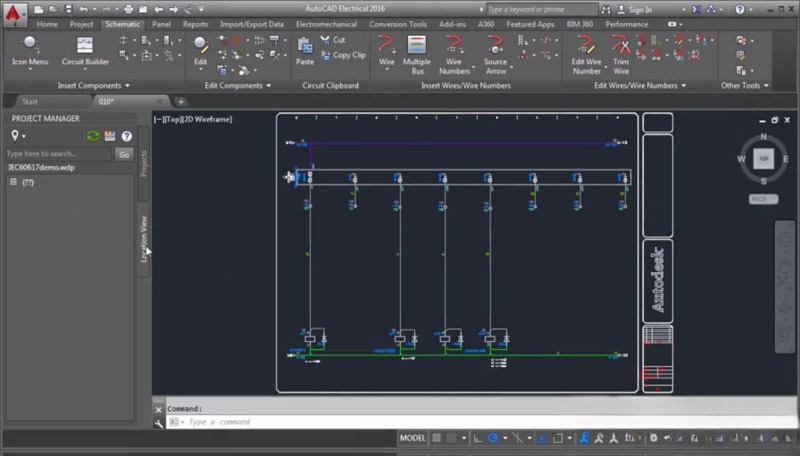Click the Refresh icon in Project Manager
Screen dimensions: 800x456
point(92,136)
